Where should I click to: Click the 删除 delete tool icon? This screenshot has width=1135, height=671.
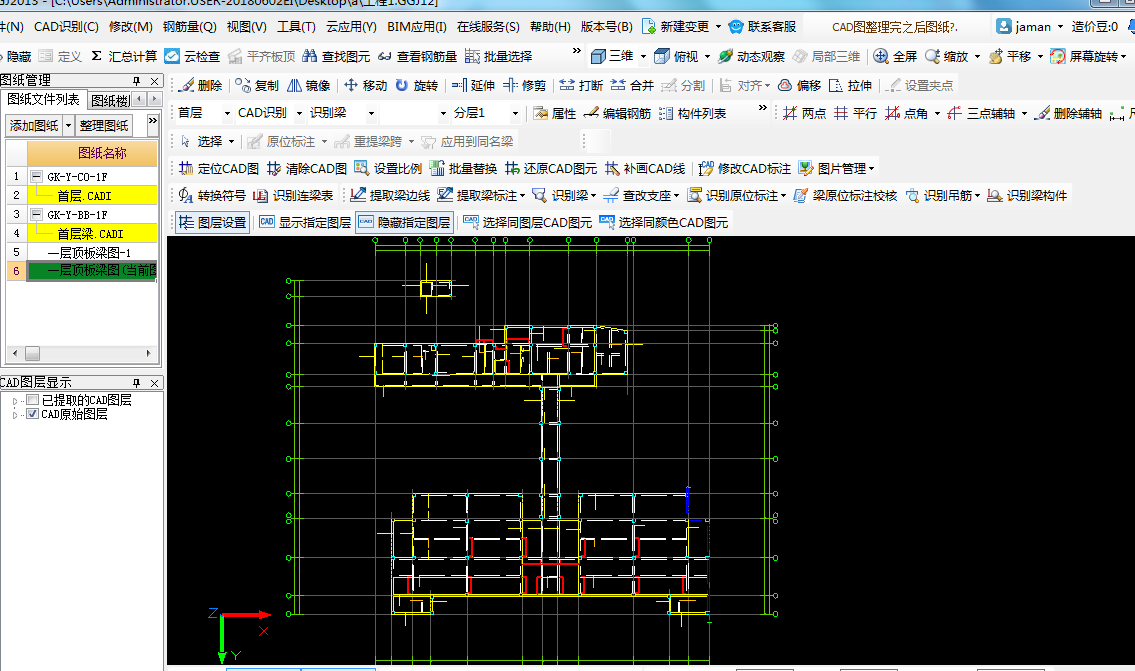201,85
